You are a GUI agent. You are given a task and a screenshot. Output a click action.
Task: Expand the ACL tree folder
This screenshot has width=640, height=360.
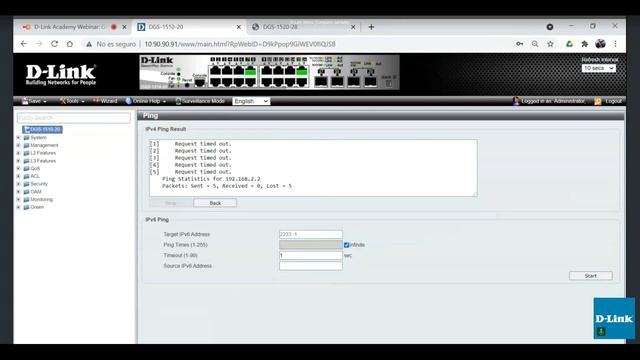[x=18, y=176]
